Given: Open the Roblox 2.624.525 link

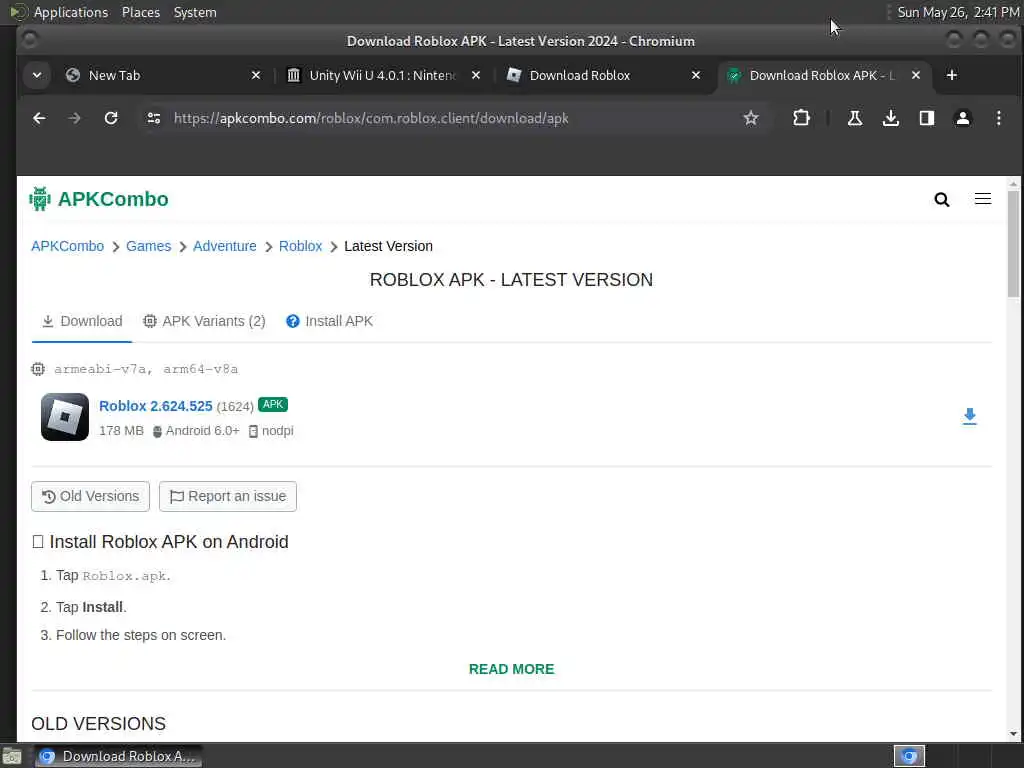Looking at the screenshot, I should [x=155, y=406].
